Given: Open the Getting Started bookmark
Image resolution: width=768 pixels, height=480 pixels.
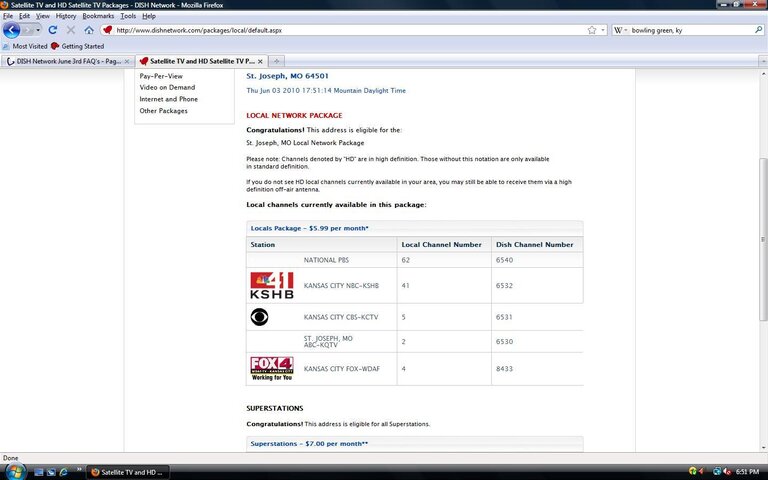Looking at the screenshot, I should pos(78,46).
